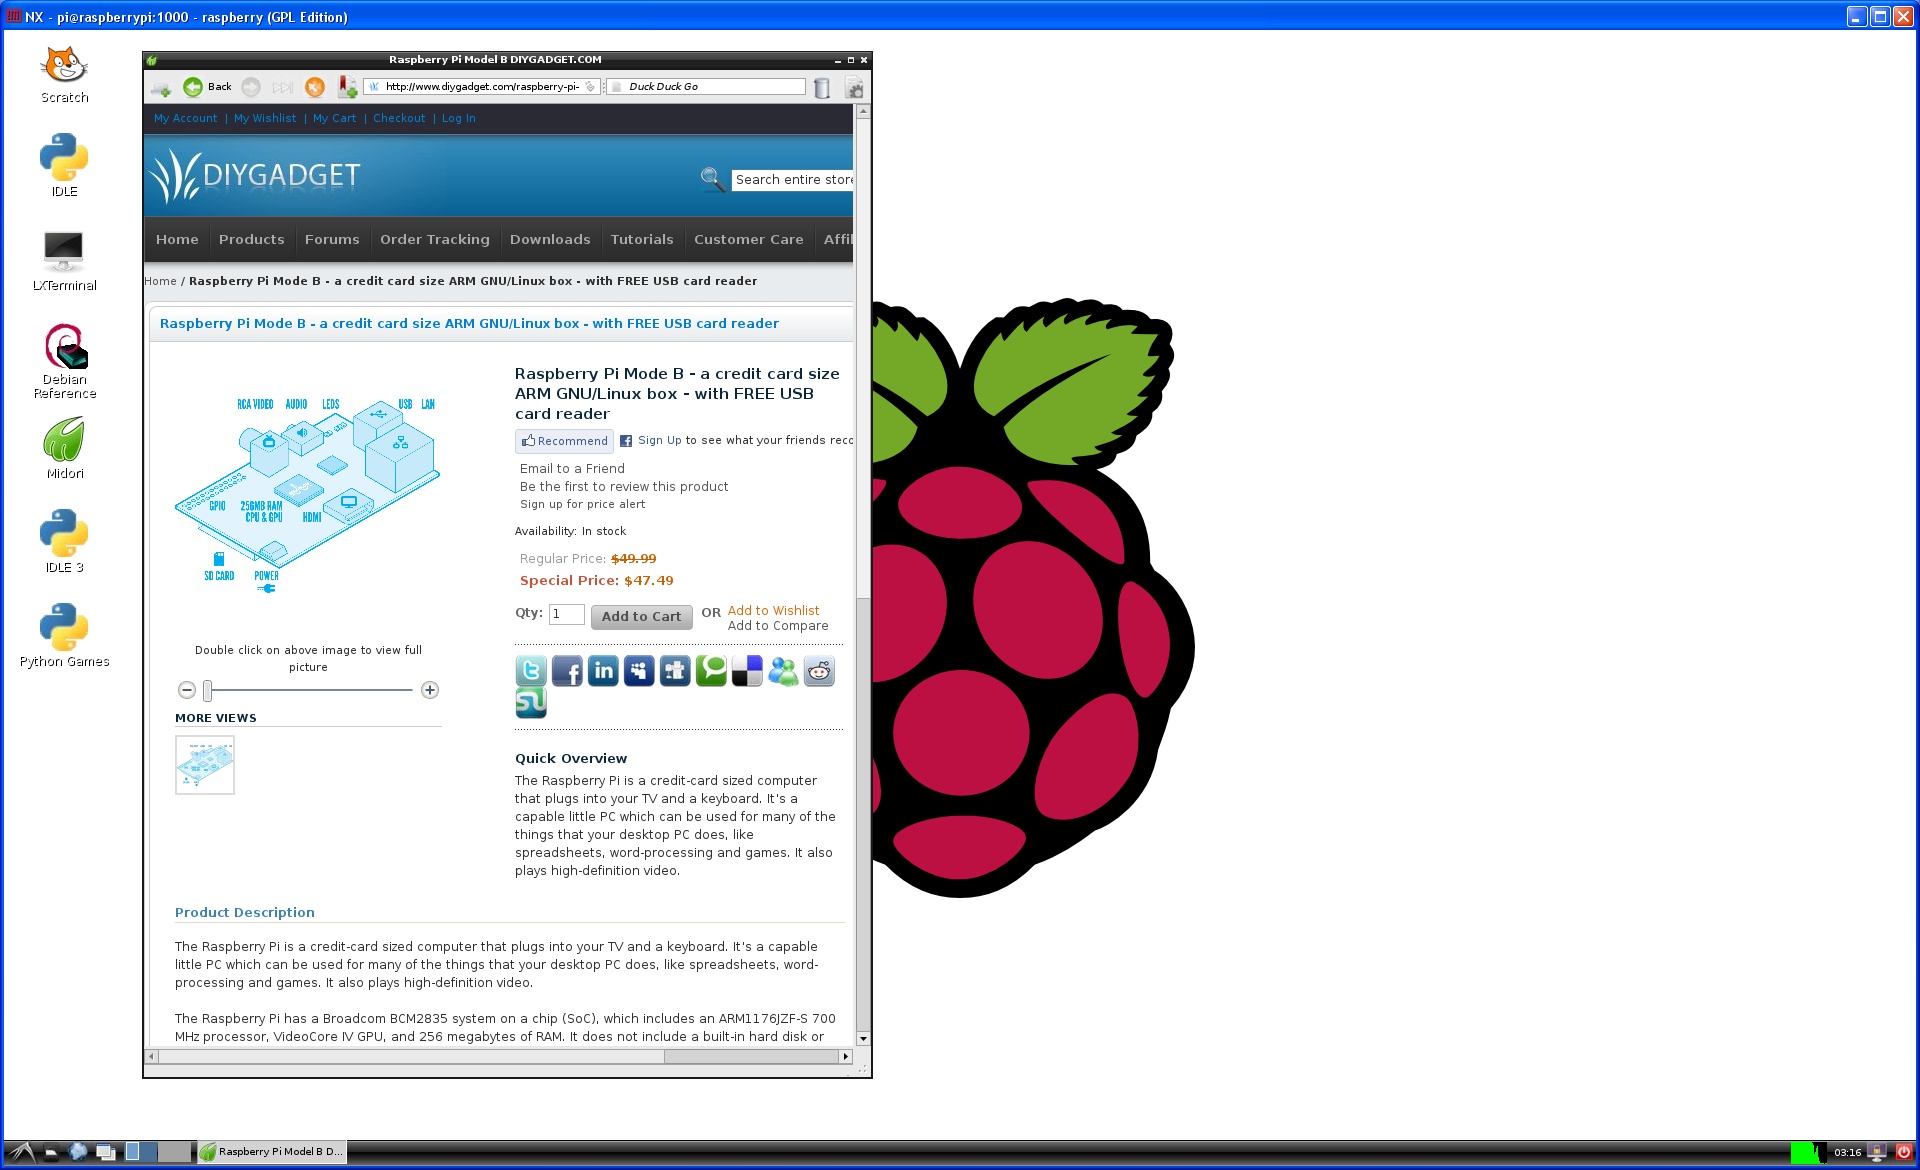The image size is (1920, 1170).
Task: Click the Duck Duck Go search box
Action: coord(706,87)
